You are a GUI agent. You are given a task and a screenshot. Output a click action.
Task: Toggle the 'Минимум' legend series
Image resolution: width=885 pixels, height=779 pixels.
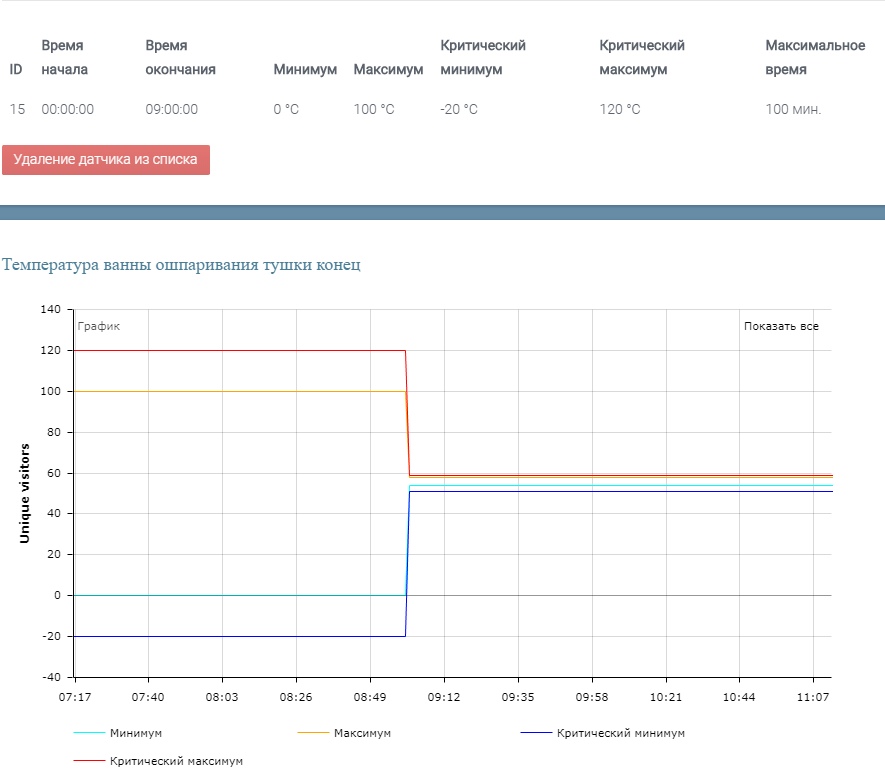point(135,733)
